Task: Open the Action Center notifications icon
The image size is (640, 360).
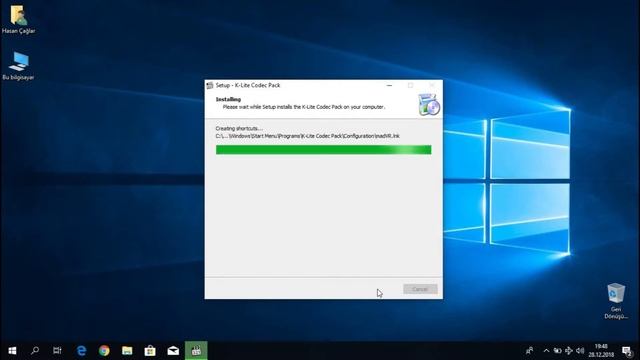Action: click(x=627, y=351)
